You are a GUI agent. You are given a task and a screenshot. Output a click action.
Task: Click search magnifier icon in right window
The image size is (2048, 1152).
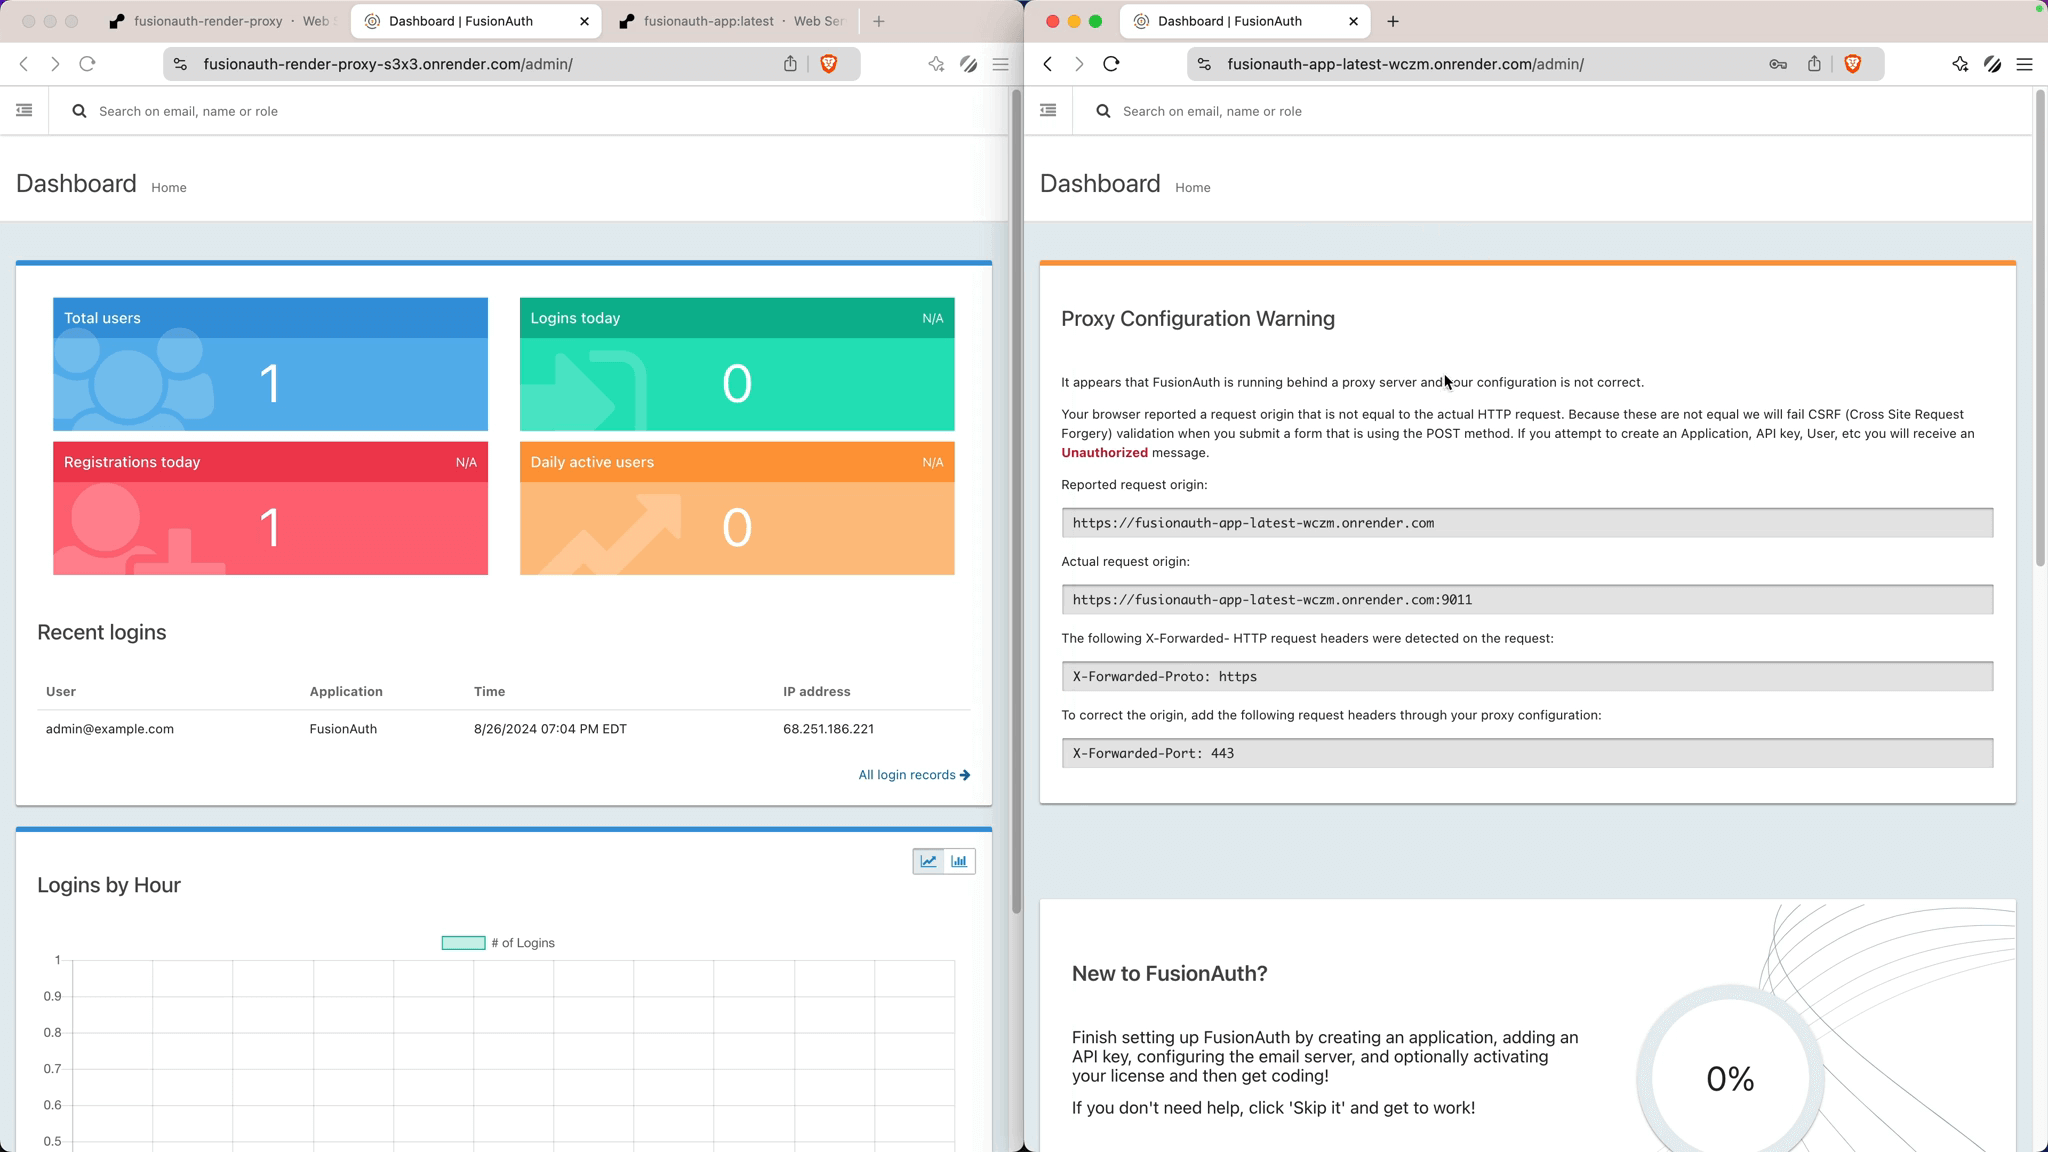coord(1103,111)
